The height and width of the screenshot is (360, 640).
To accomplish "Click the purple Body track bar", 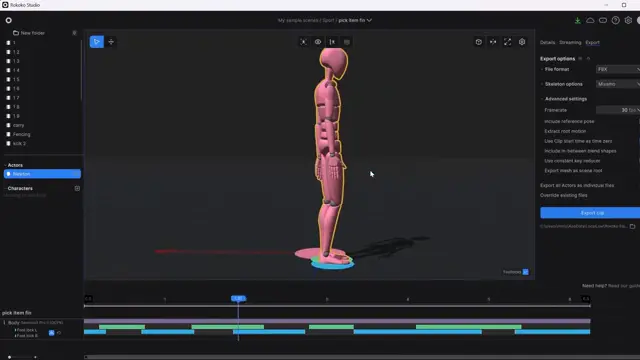I will [x=337, y=321].
